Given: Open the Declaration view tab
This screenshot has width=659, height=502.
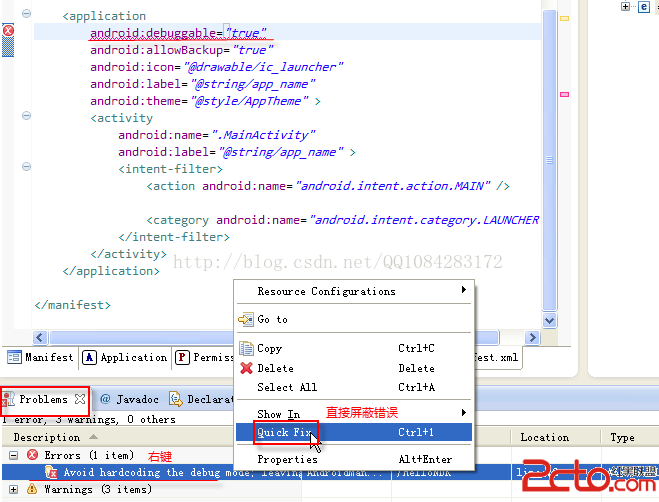Looking at the screenshot, I should point(202,399).
